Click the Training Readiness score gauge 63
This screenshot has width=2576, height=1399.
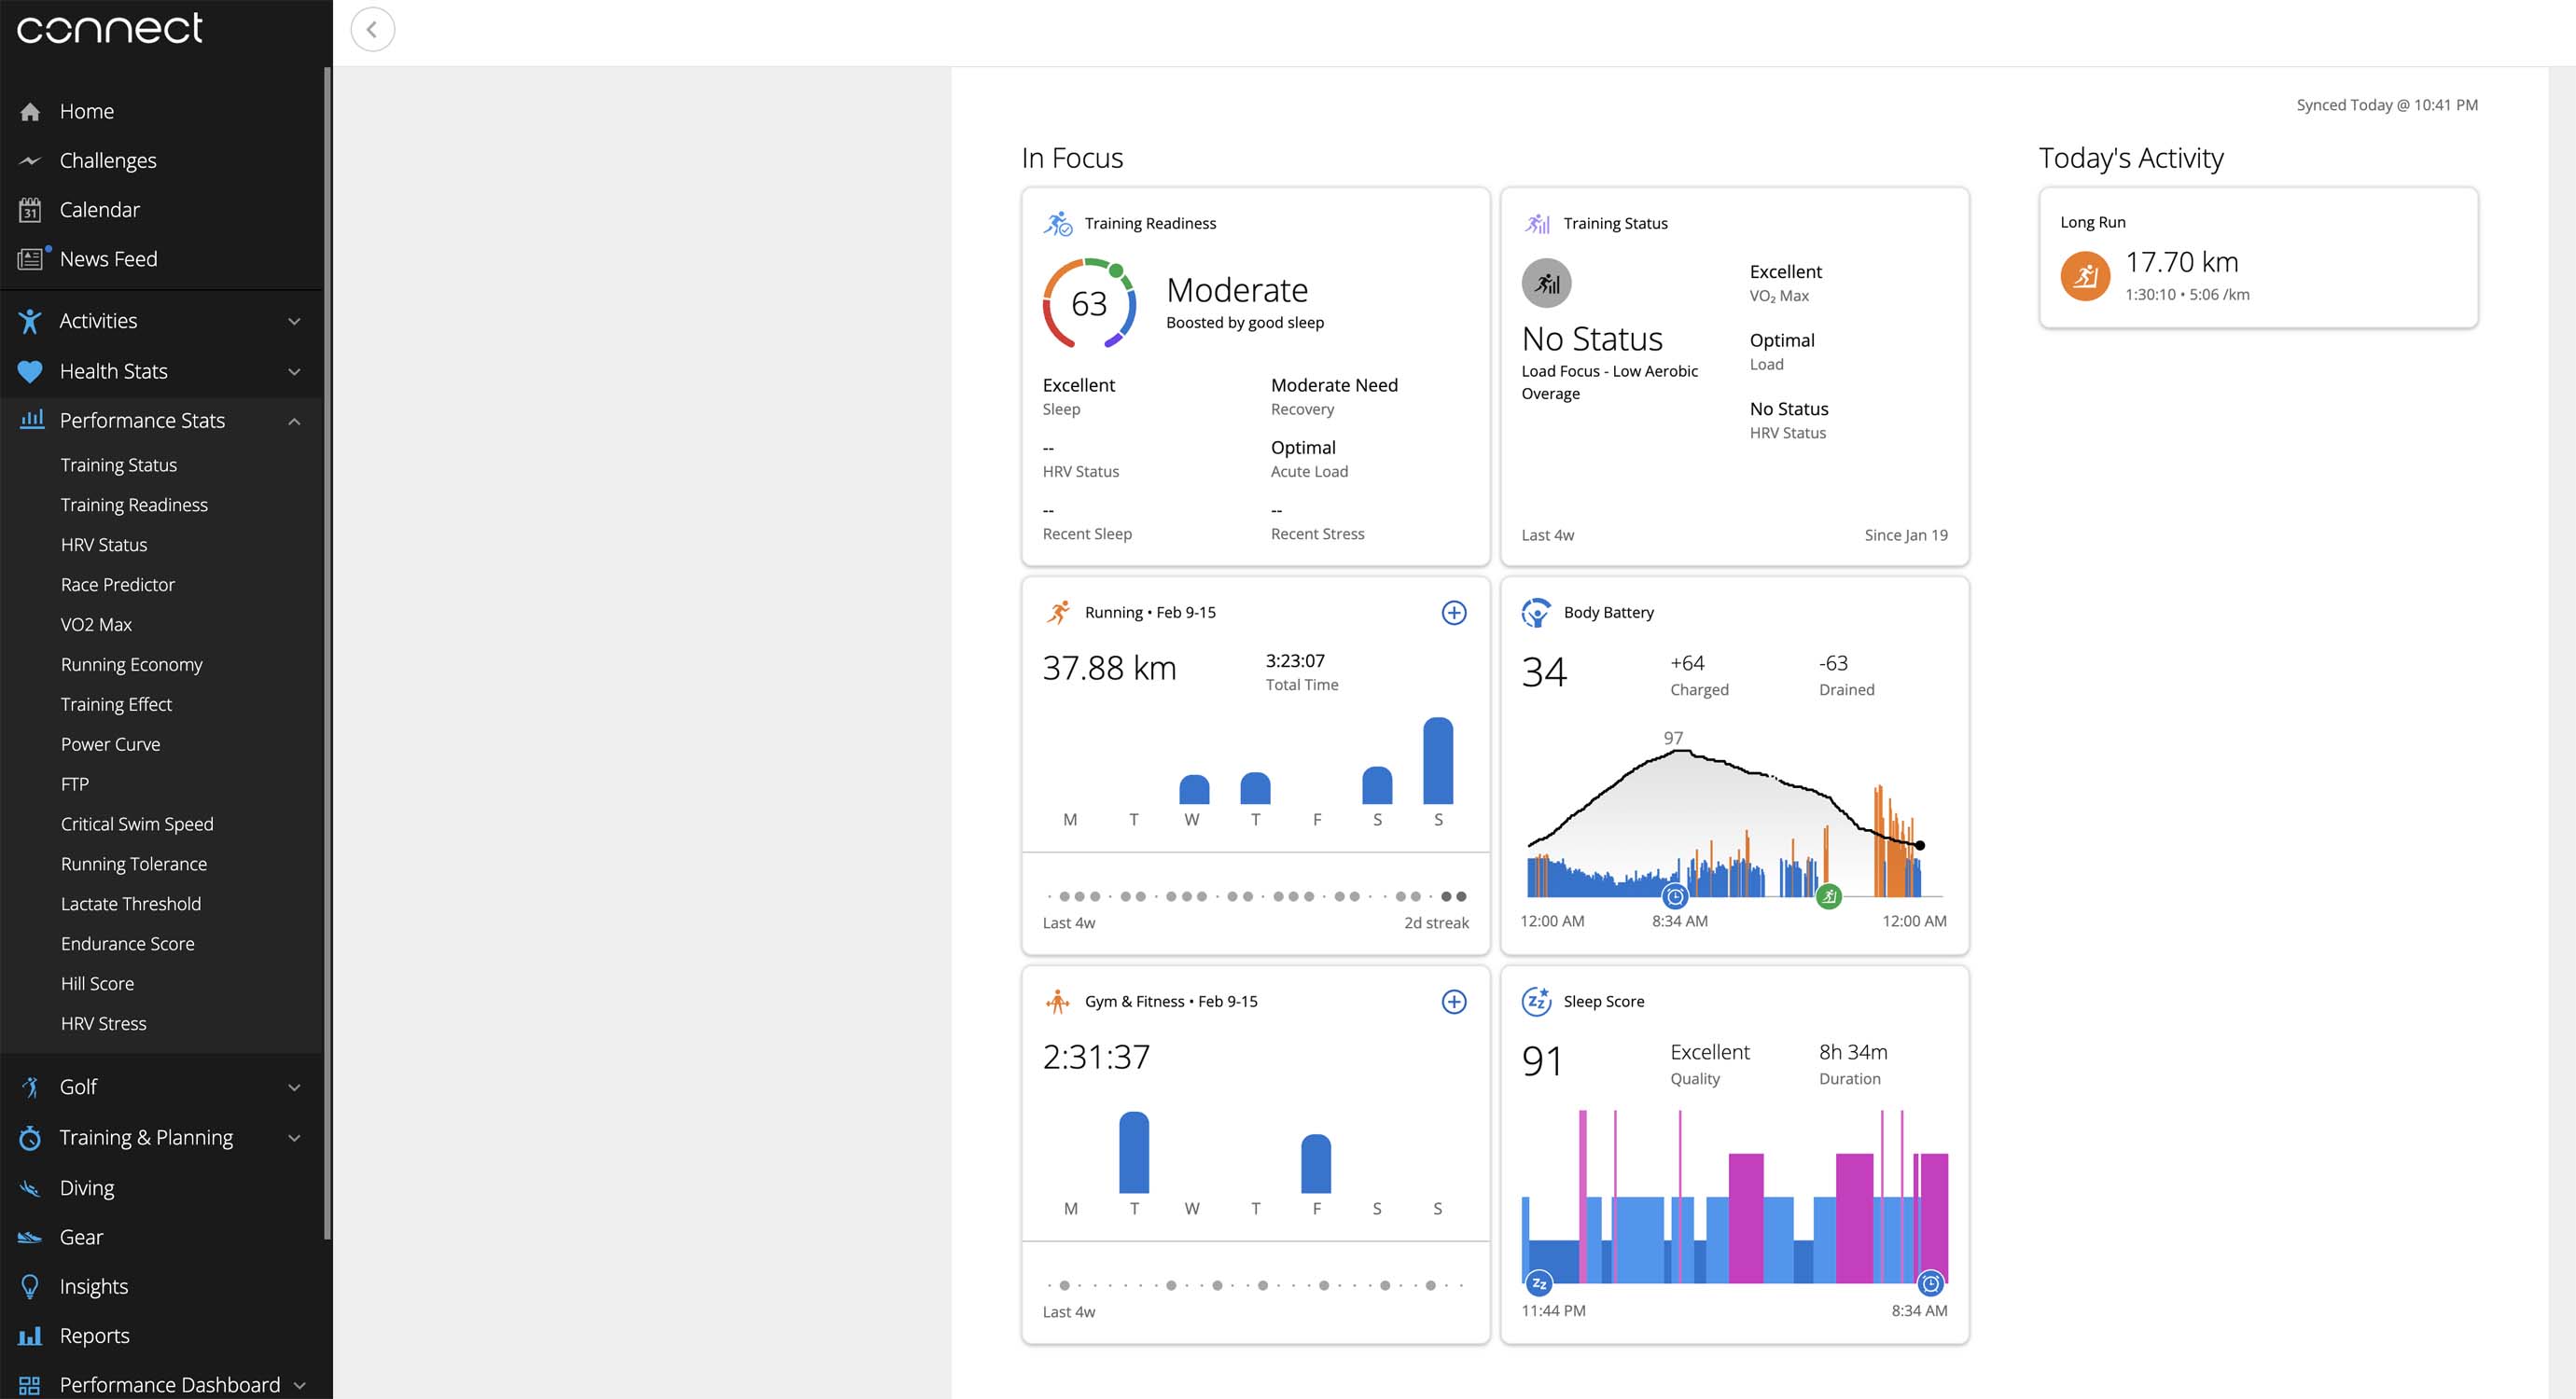tap(1088, 304)
